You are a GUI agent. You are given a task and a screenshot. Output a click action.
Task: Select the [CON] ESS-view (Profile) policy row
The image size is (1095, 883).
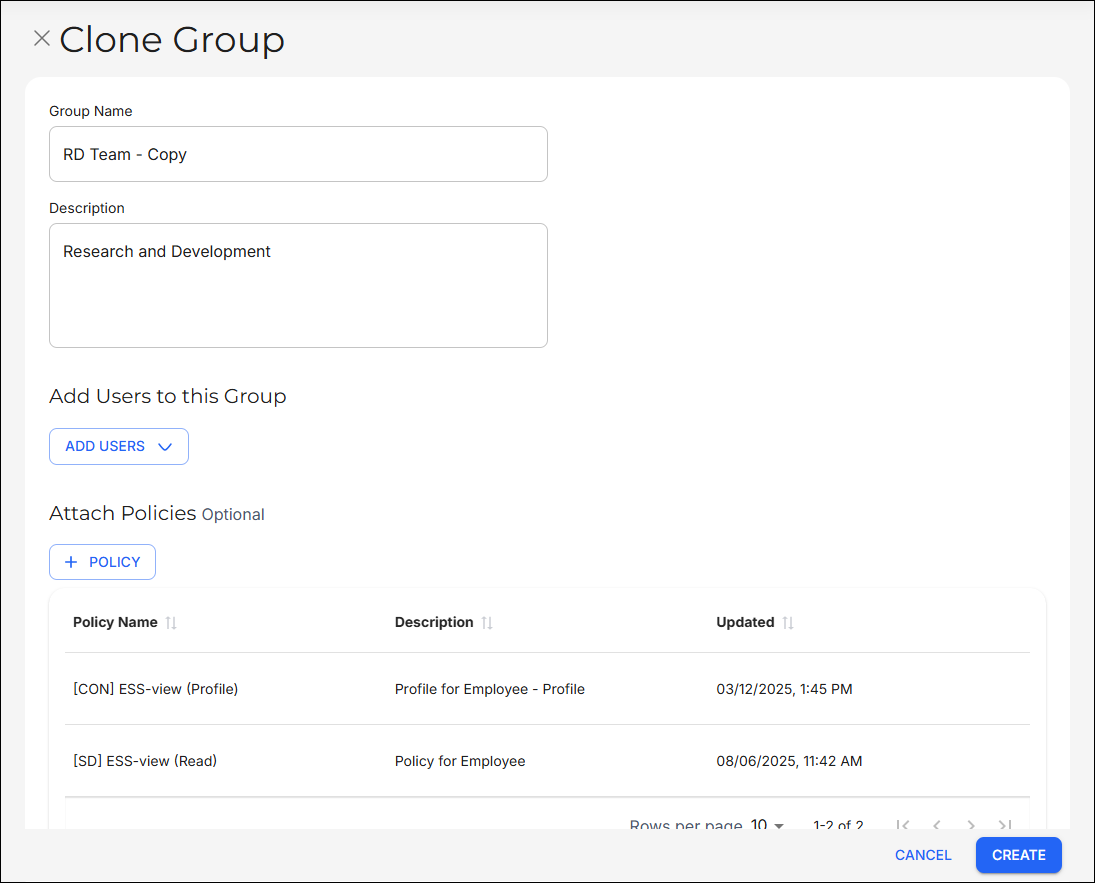click(156, 689)
